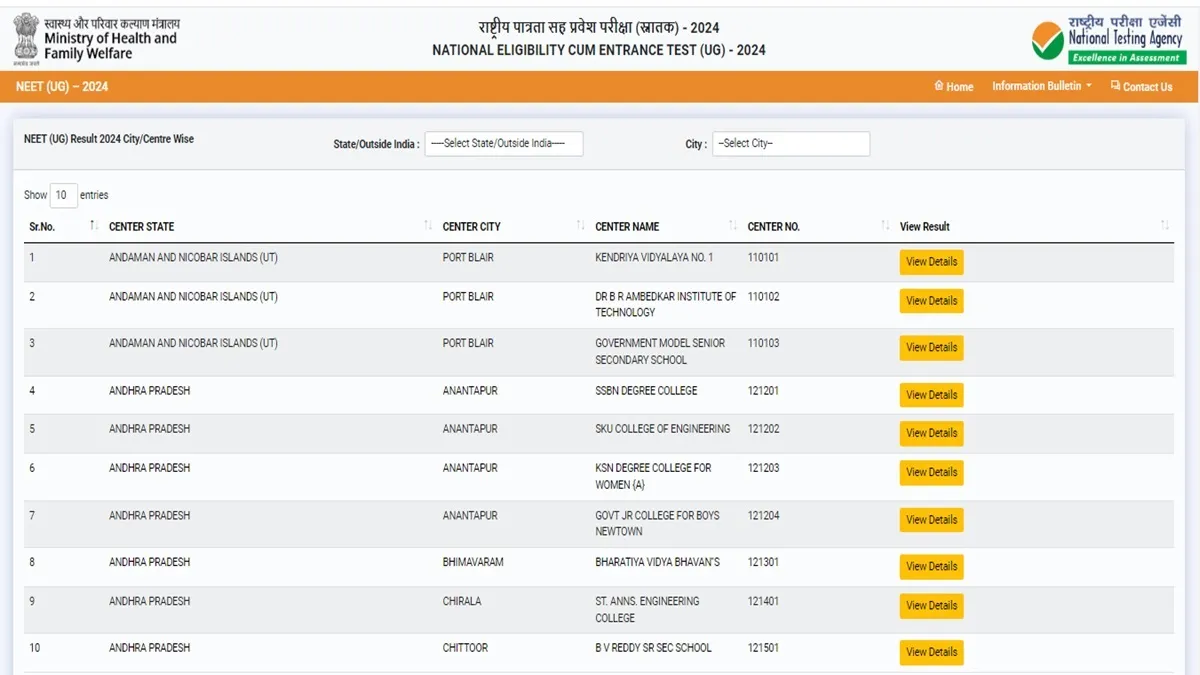Click the Ministry of Health emblem logo
This screenshot has width=1200, height=675.
[x=26, y=37]
